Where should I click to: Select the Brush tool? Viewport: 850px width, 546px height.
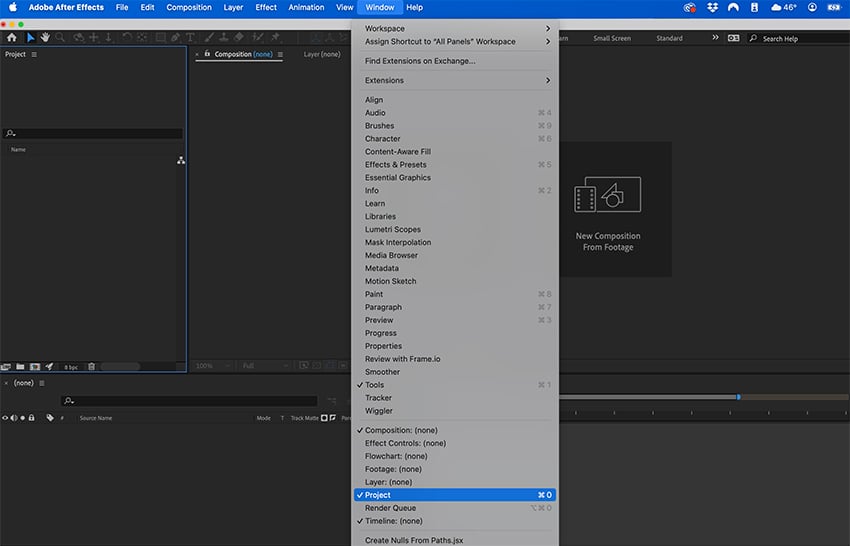[209, 37]
